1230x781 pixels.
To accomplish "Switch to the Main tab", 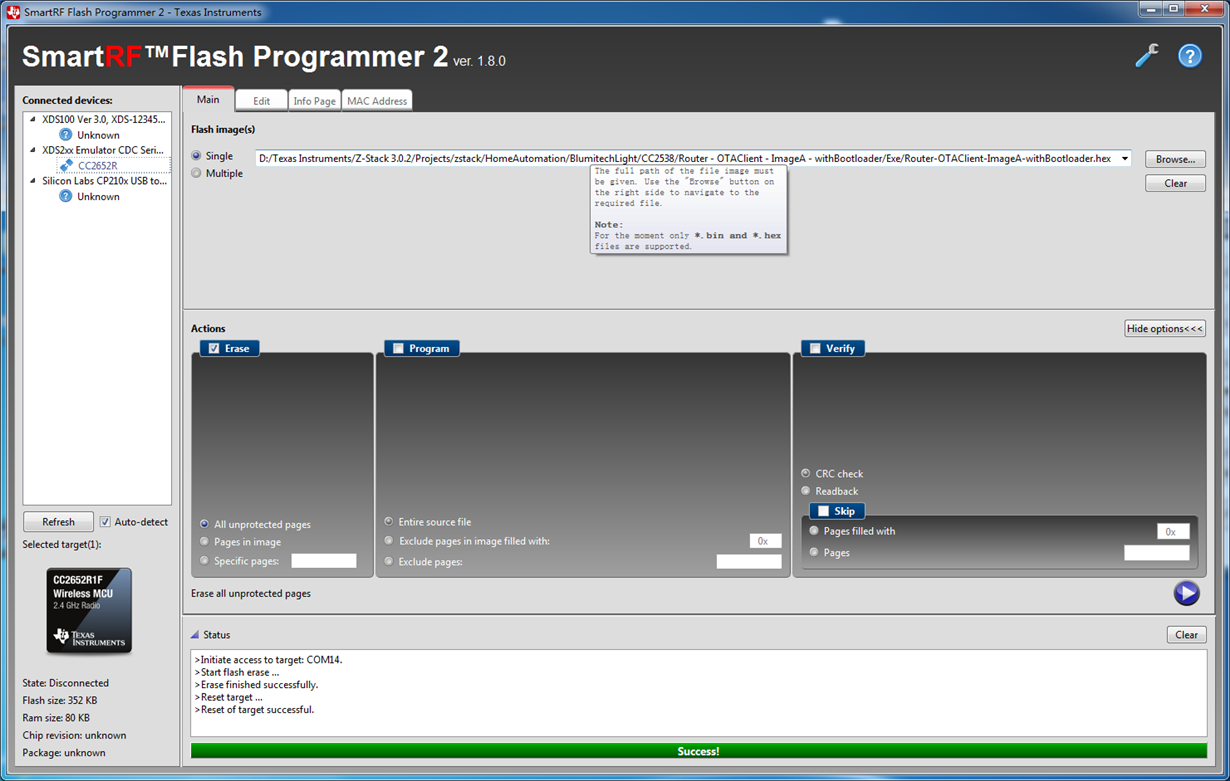I will pos(208,99).
